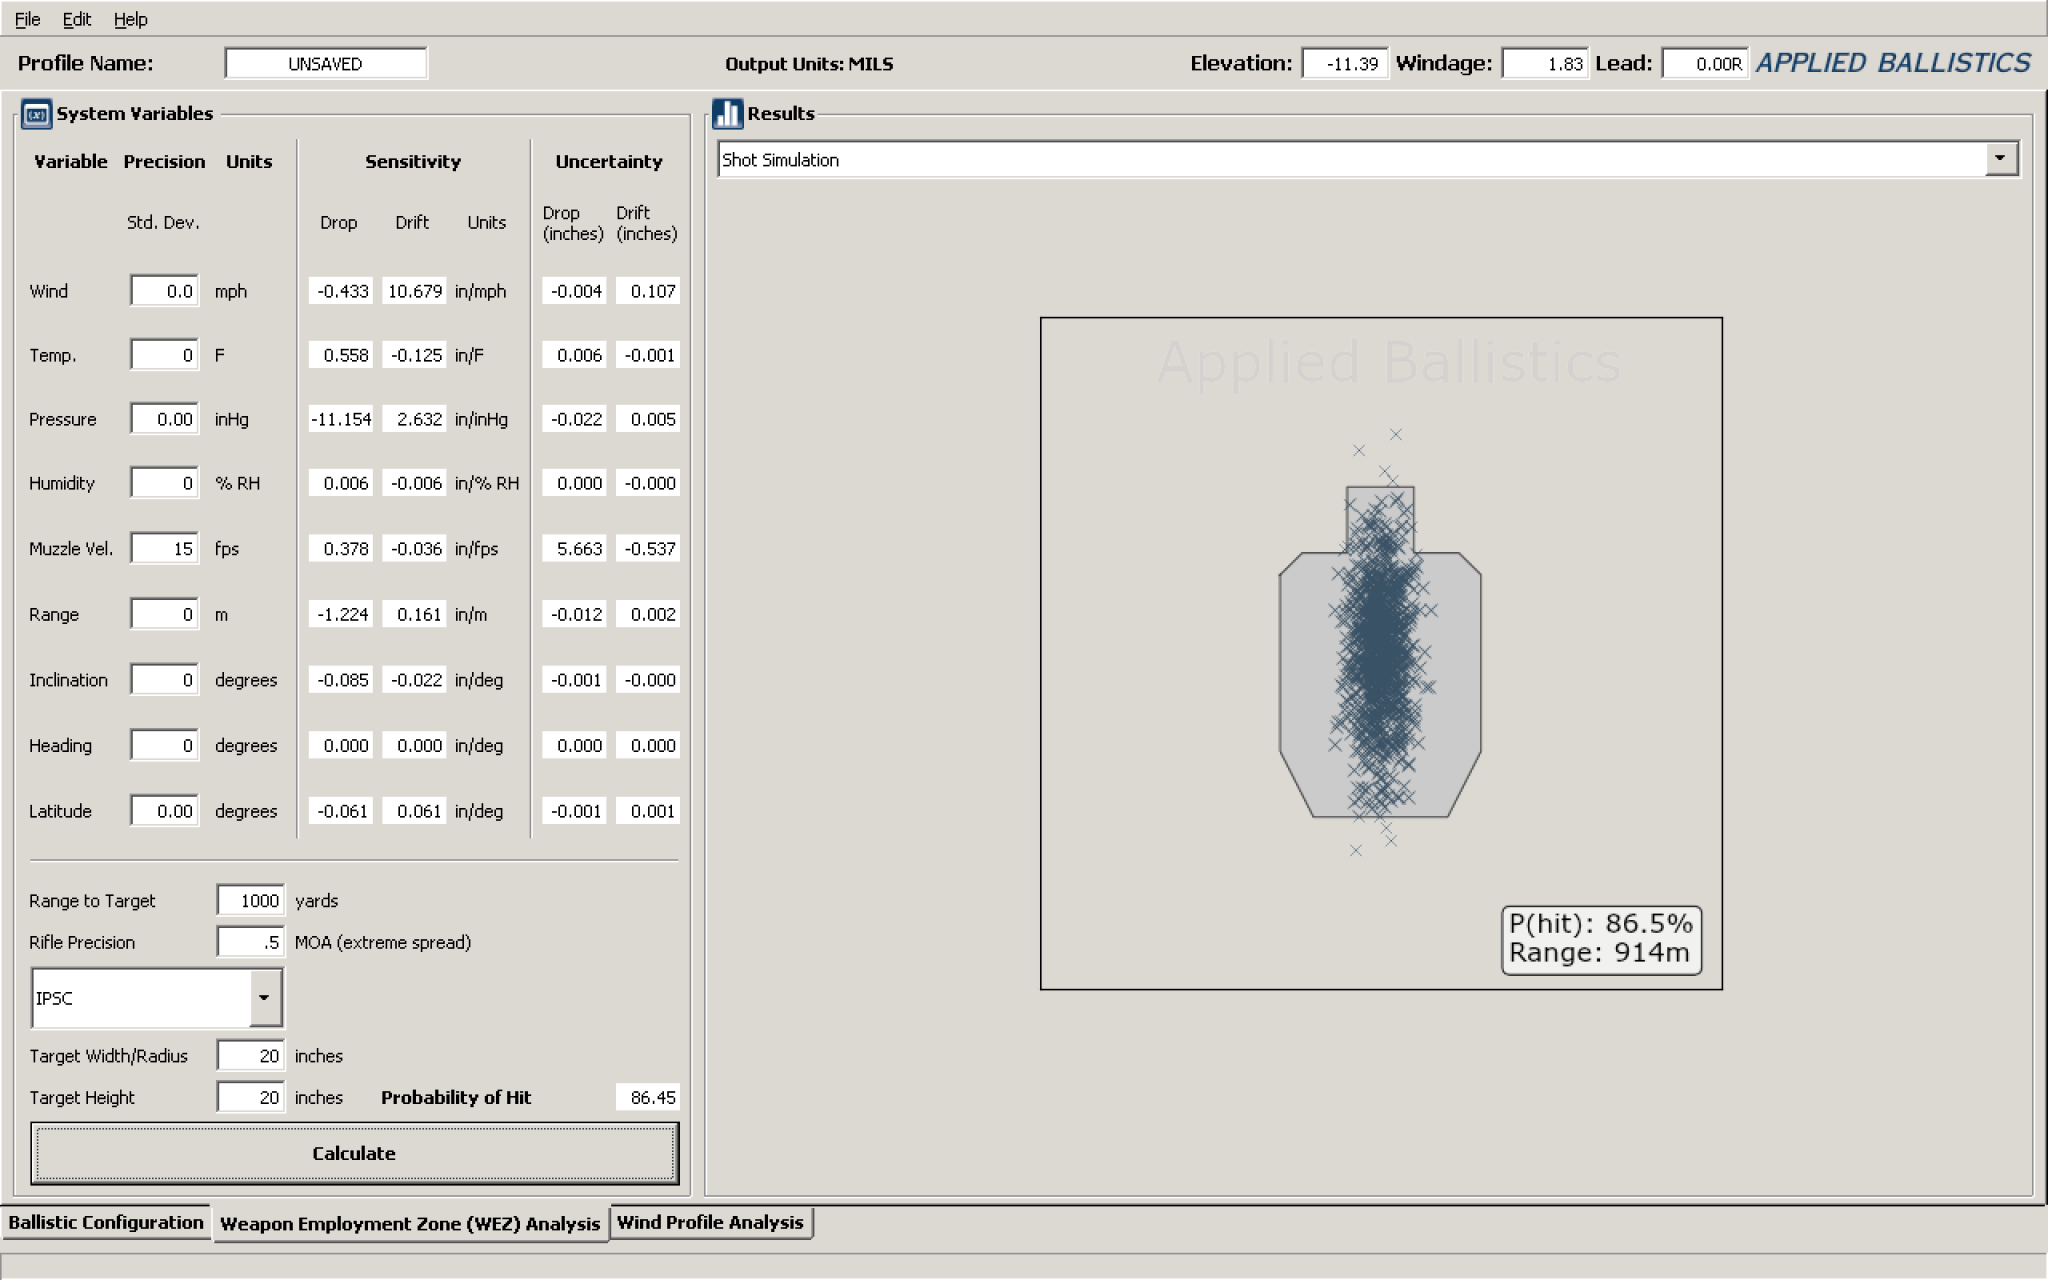The width and height of the screenshot is (2048, 1280).
Task: Click the IPSC target silhouette in simulation
Action: click(x=1380, y=652)
